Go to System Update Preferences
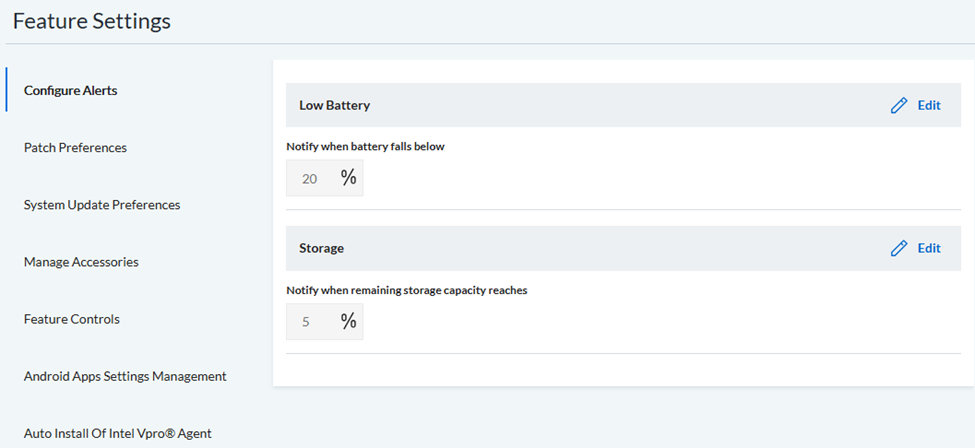Image resolution: width=975 pixels, height=448 pixels. pyautogui.click(x=102, y=205)
